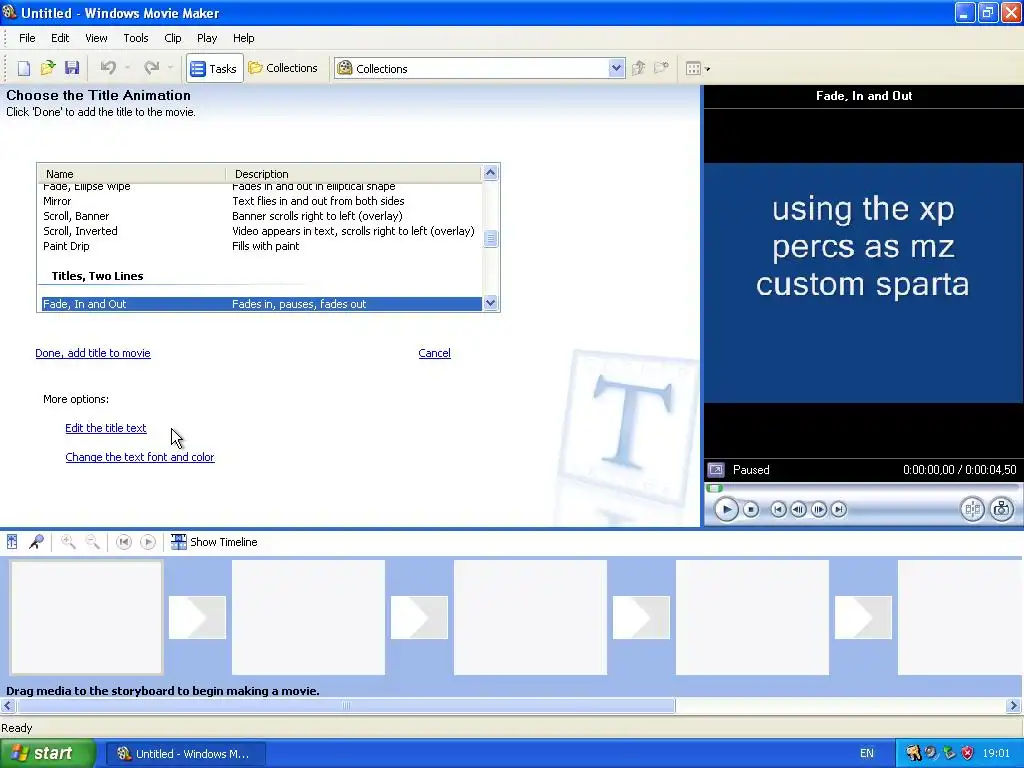This screenshot has width=1024, height=768.
Task: Stop the preview playback
Action: pyautogui.click(x=751, y=509)
